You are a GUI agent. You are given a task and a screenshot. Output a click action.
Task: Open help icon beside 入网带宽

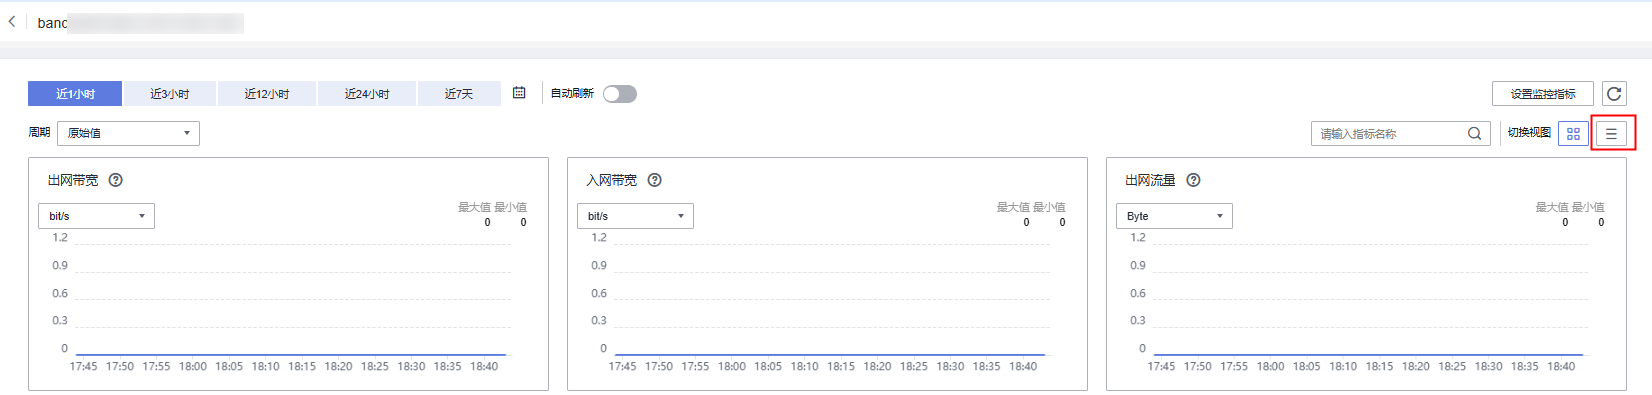tap(655, 181)
